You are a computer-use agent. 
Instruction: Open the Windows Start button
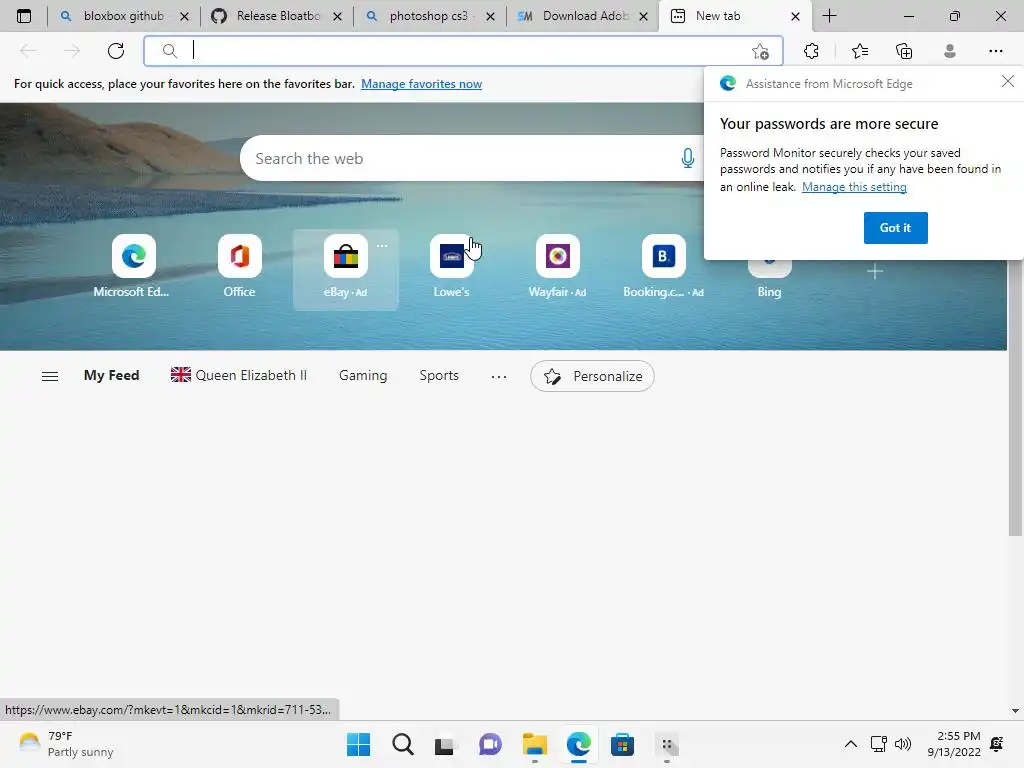coord(358,744)
